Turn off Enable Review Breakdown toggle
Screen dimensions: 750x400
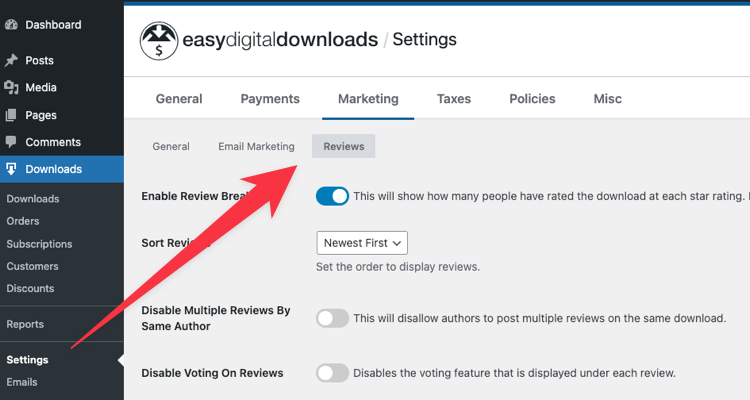tap(332, 196)
